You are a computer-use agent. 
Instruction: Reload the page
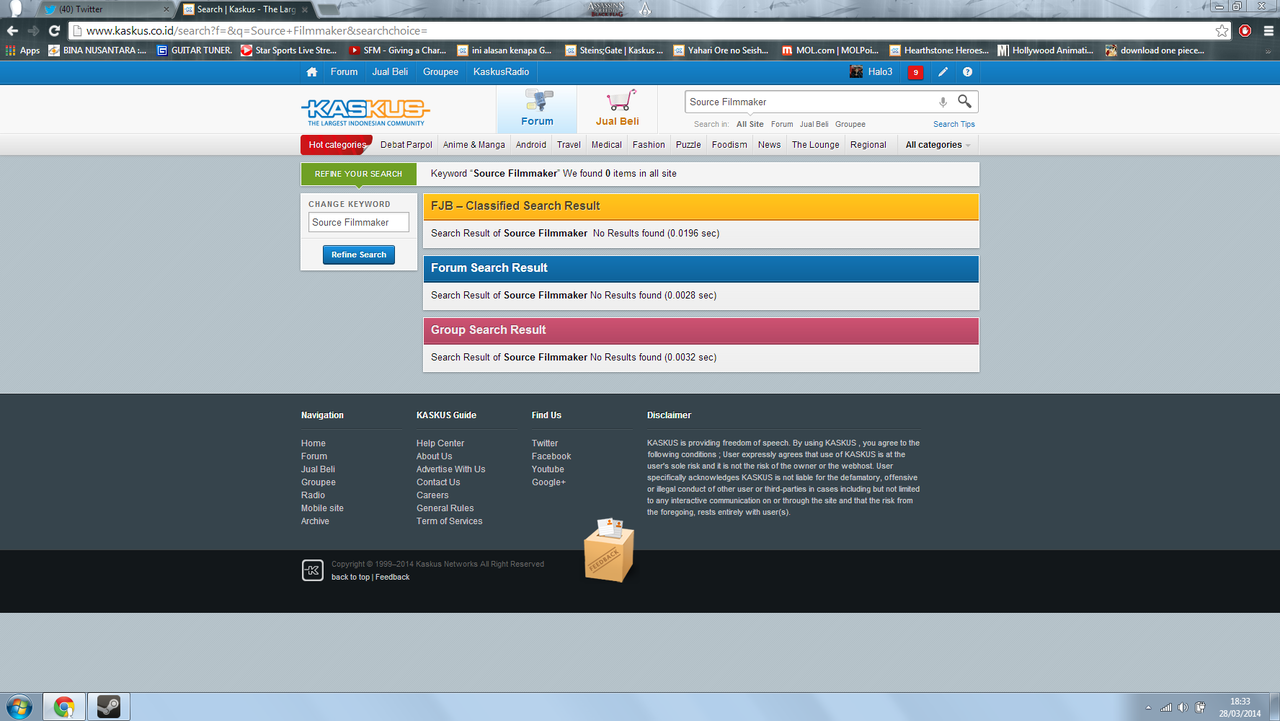point(55,31)
